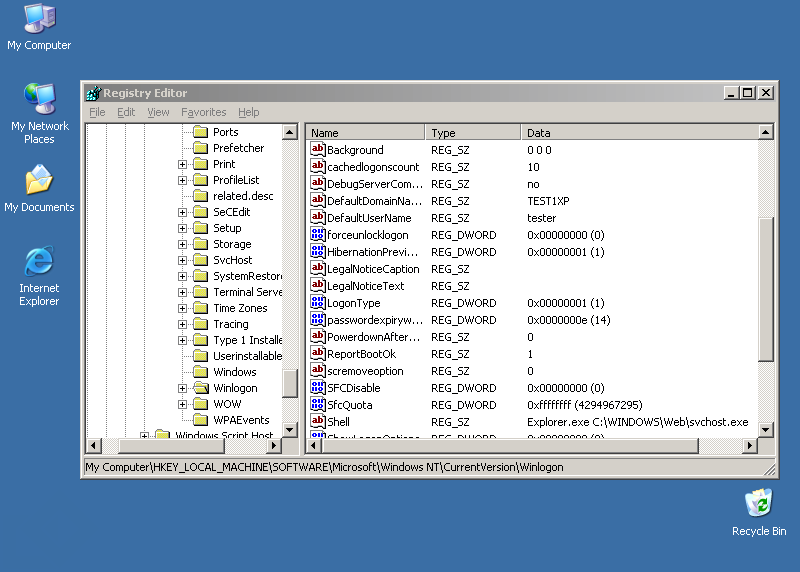
Task: Sort values by Data column header
Action: click(x=640, y=133)
